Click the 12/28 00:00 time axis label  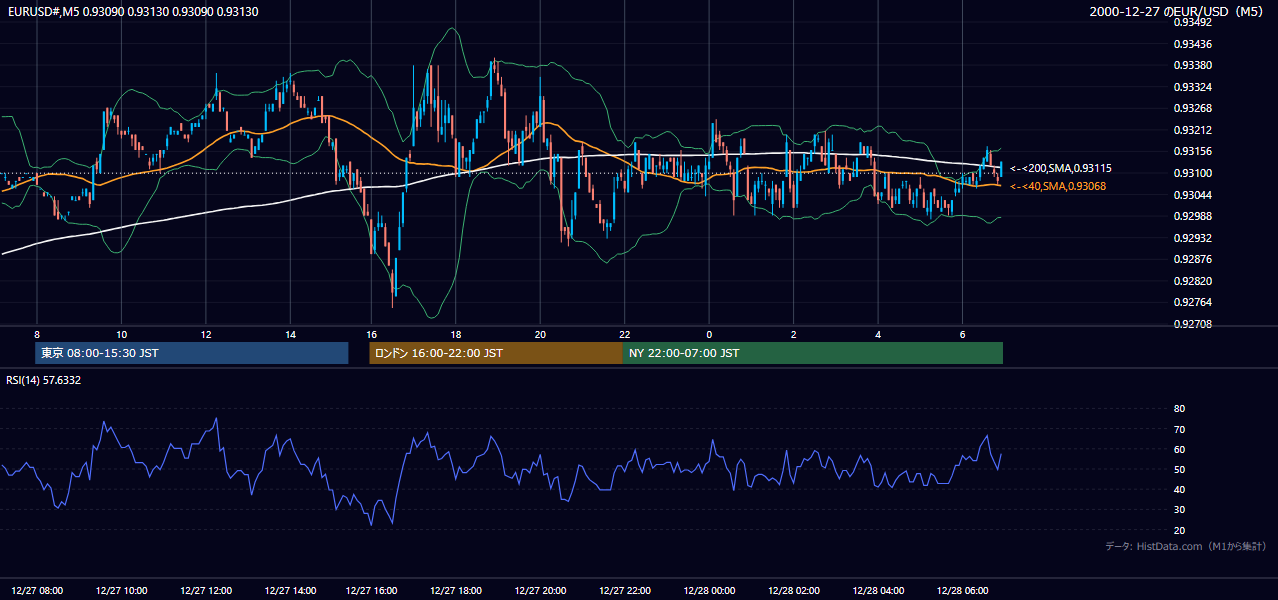tap(708, 590)
